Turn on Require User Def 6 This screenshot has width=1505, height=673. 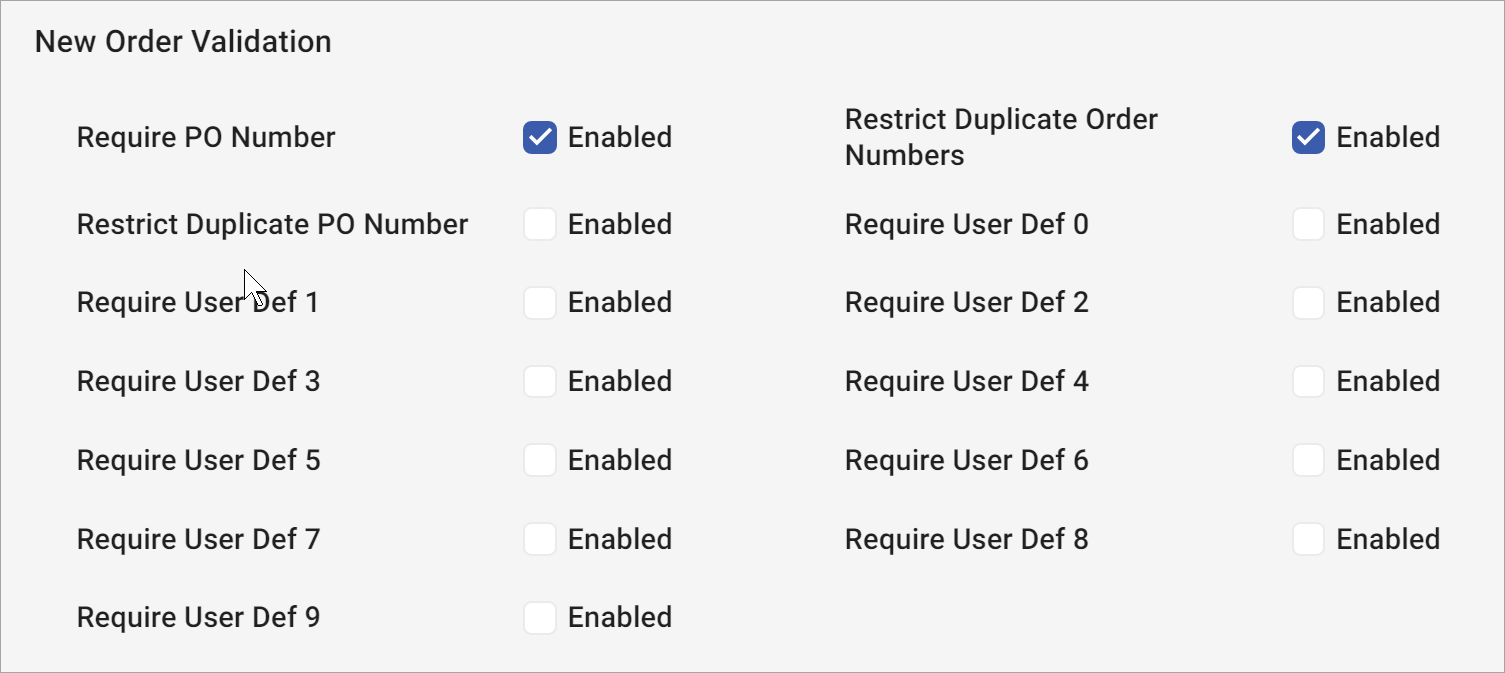click(1308, 460)
